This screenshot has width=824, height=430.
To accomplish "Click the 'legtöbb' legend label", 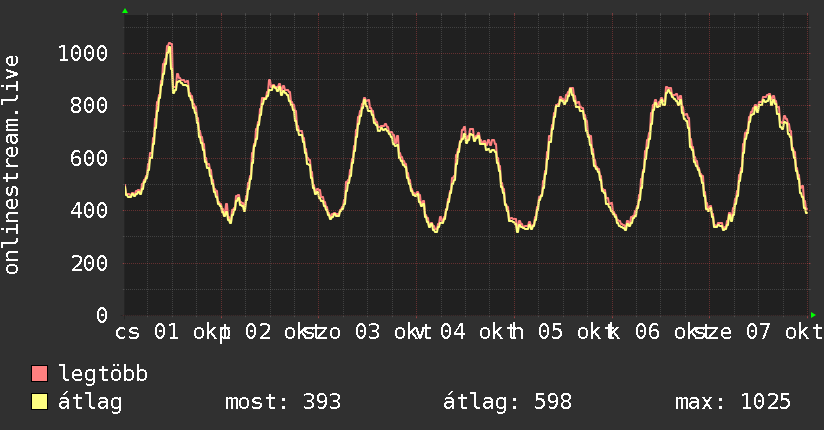I will pos(103,373).
